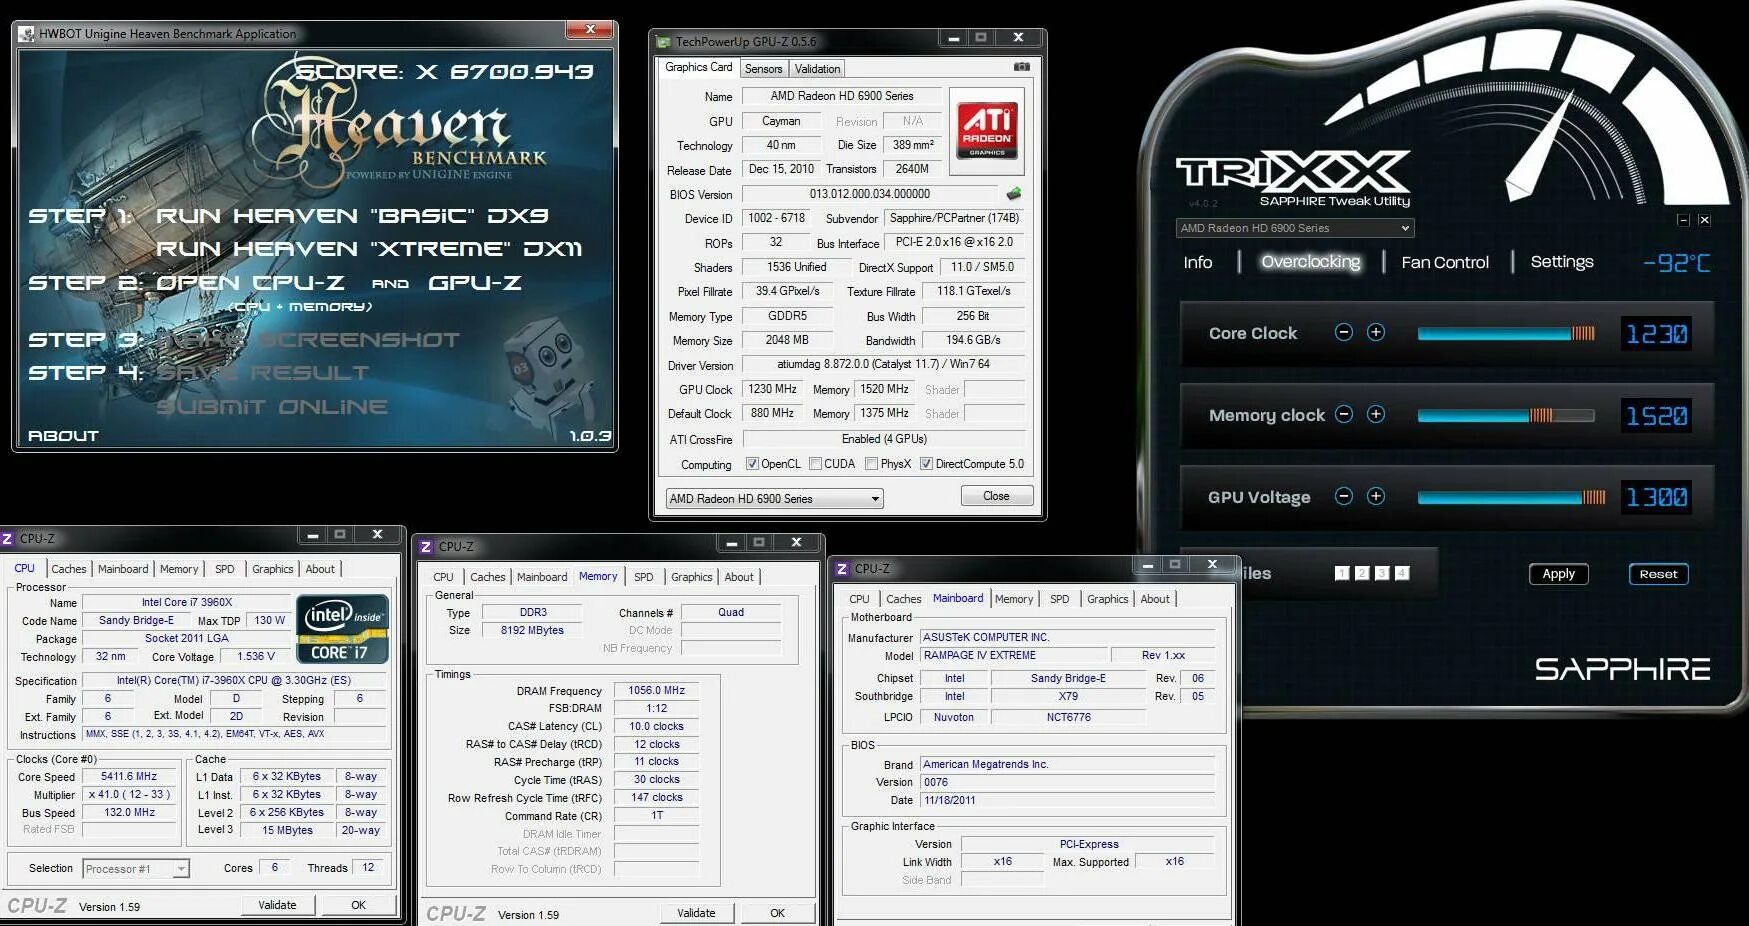
Task: Click the BIOS save chip icon in GPU-Z
Action: point(1014,194)
